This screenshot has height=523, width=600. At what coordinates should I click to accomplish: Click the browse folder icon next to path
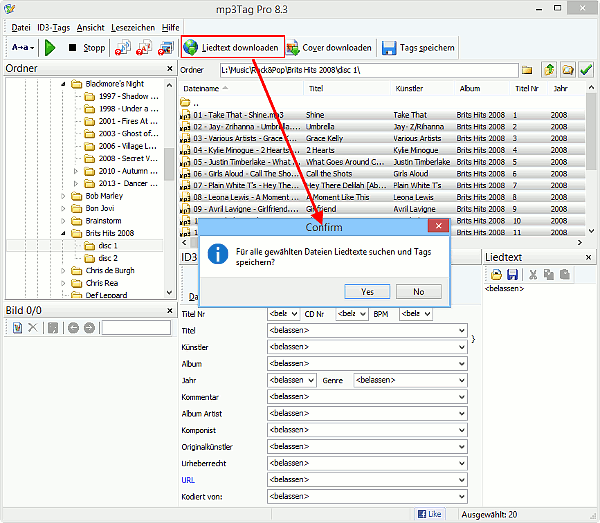point(568,70)
